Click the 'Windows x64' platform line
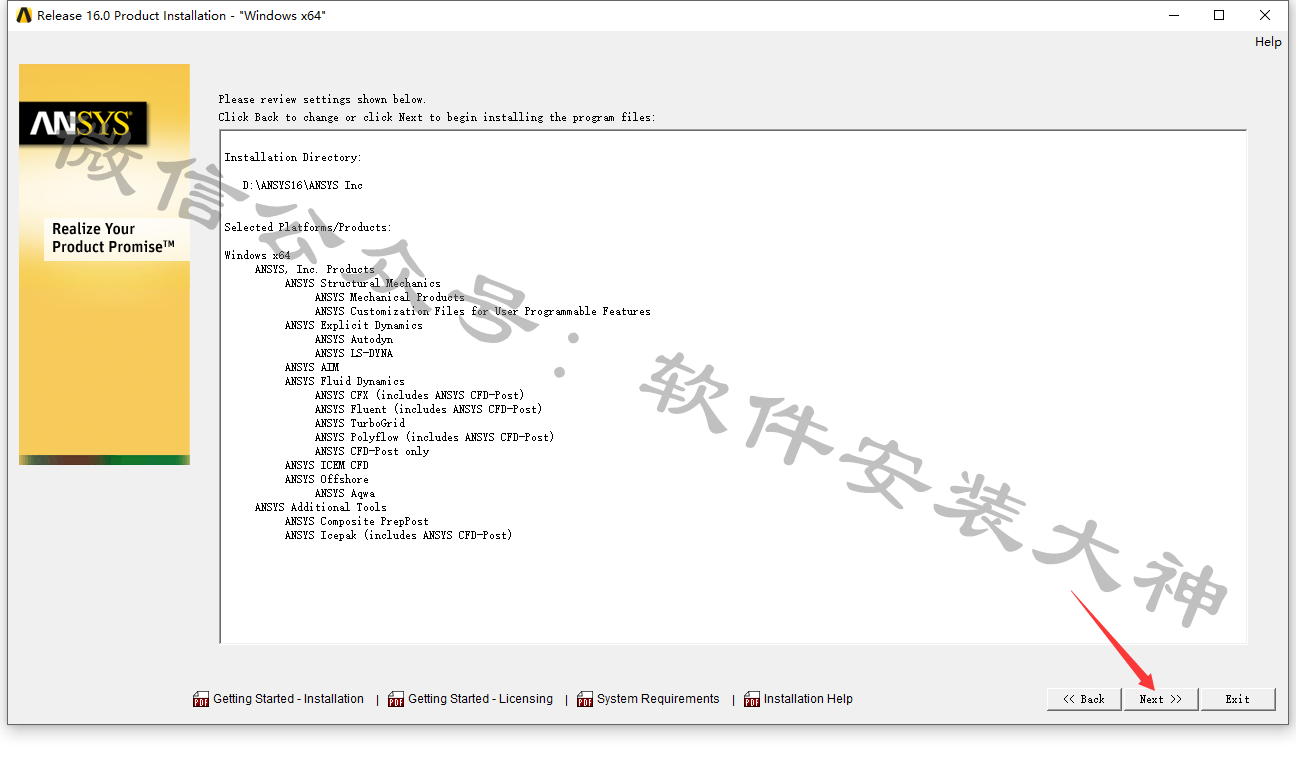Screen dimensions: 1296x764 point(257,256)
